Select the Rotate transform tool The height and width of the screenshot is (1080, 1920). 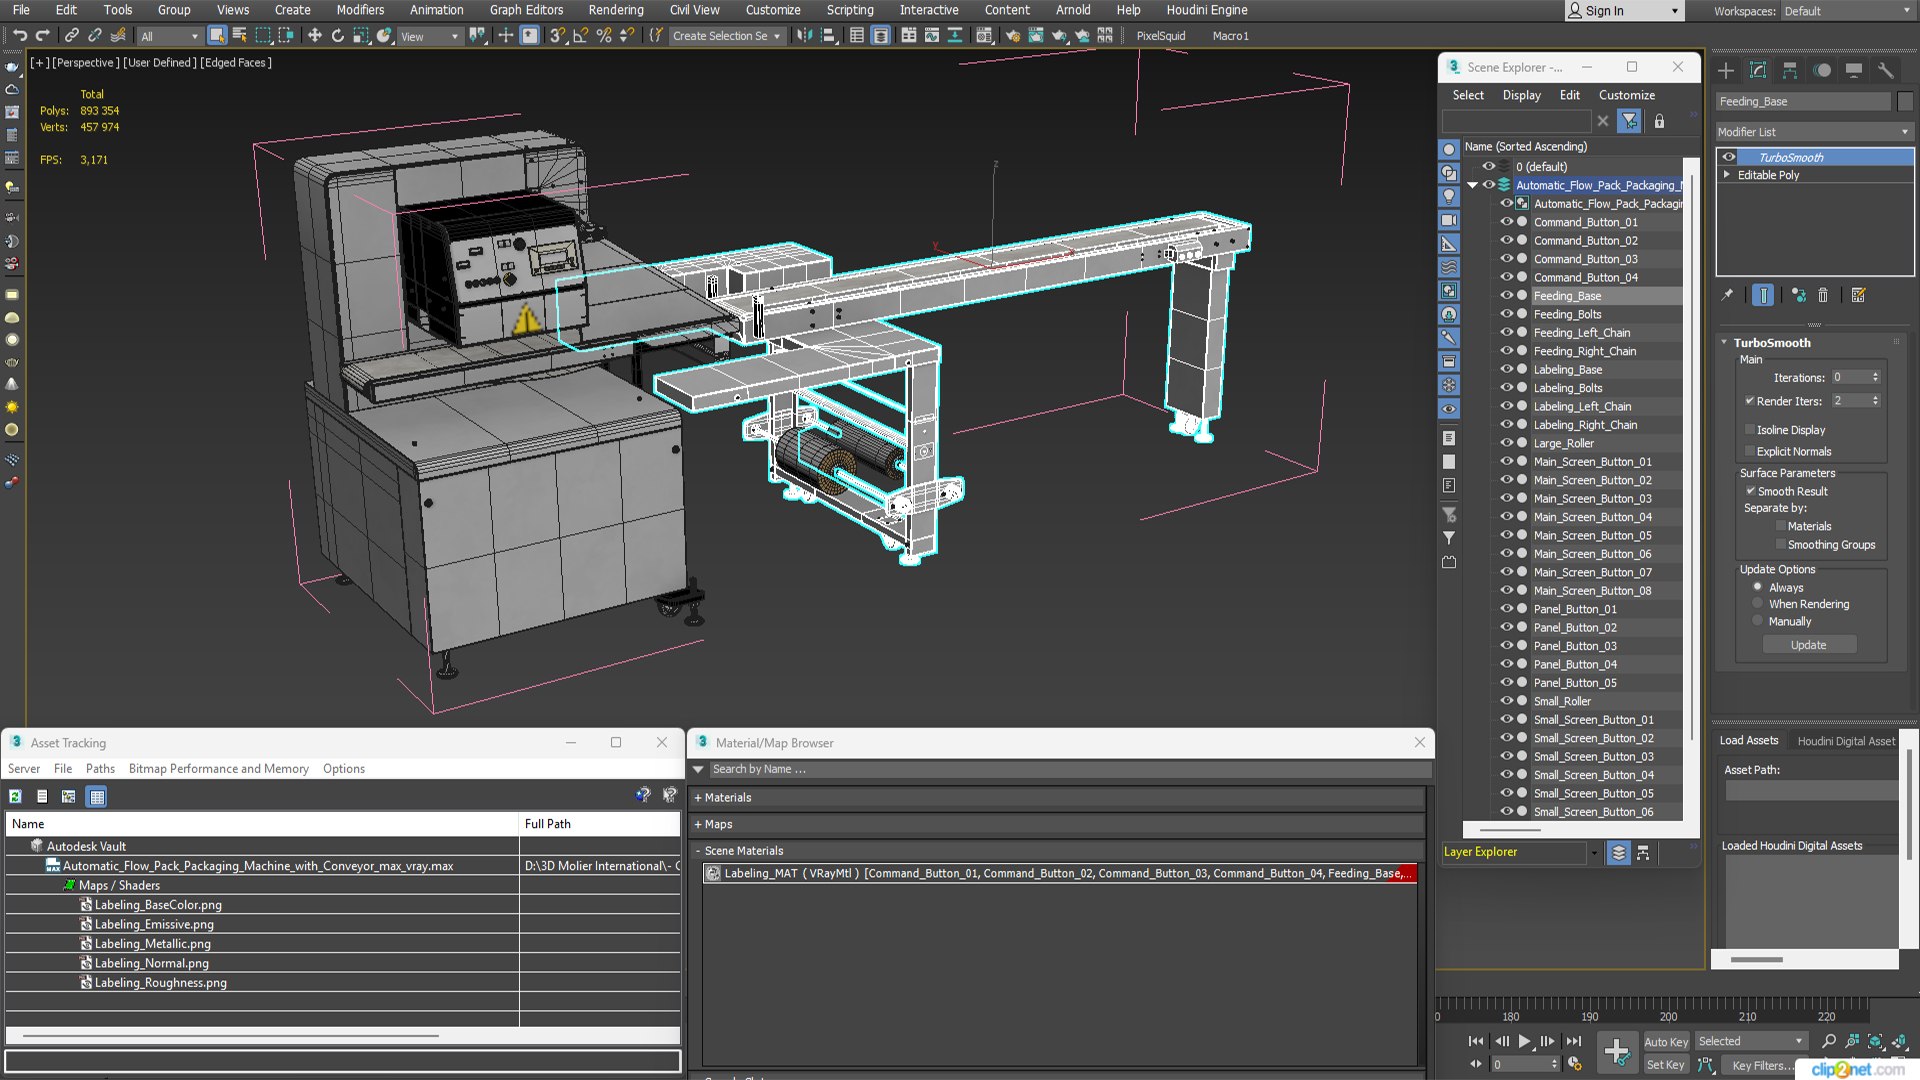[338, 36]
